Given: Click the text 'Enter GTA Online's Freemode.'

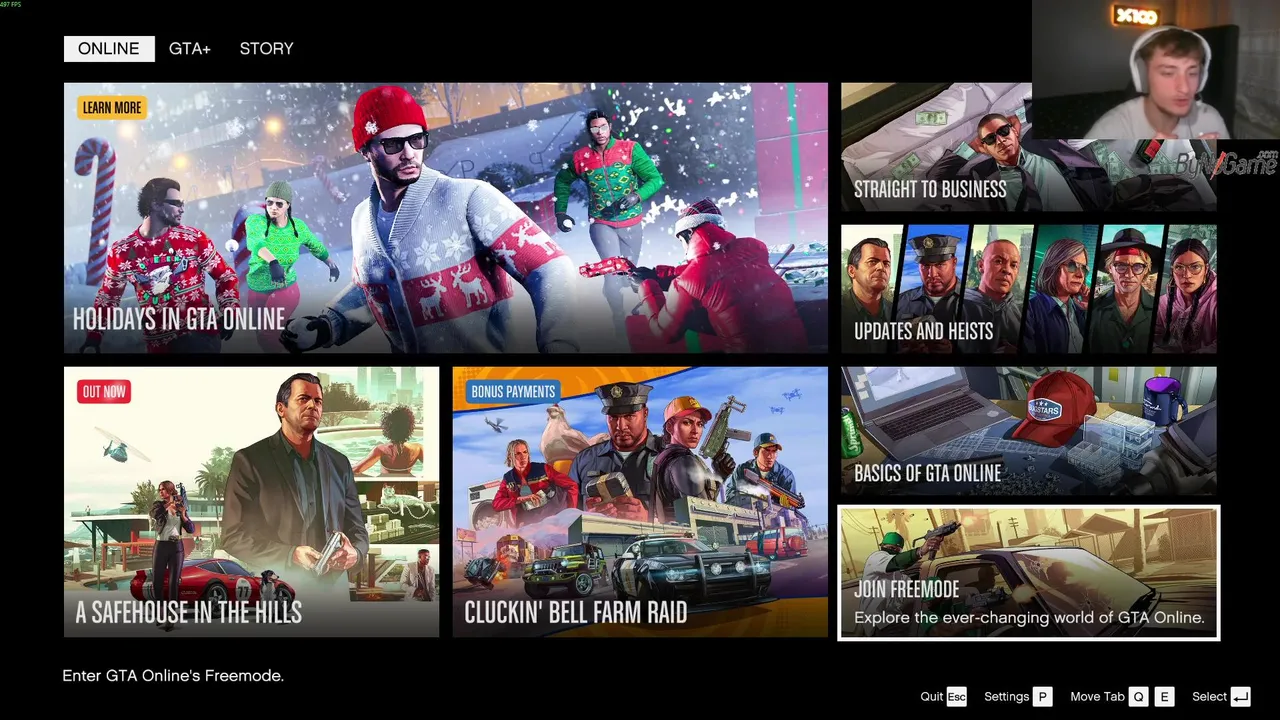Looking at the screenshot, I should (x=173, y=676).
